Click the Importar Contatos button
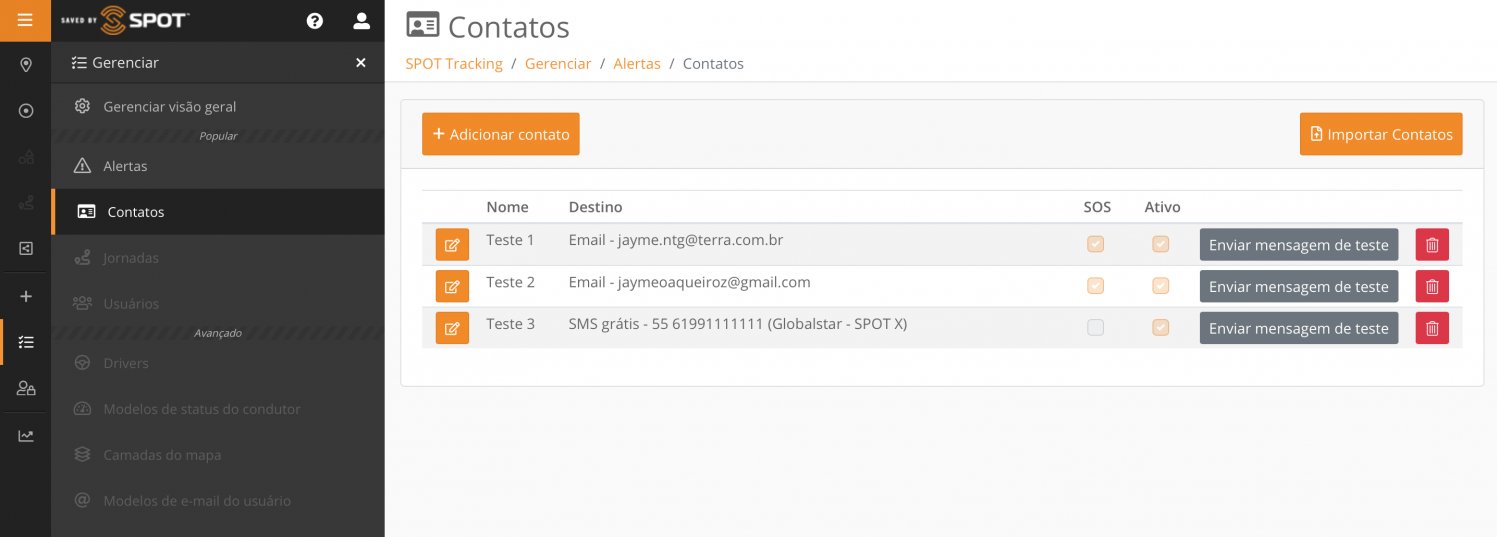The height and width of the screenshot is (537, 1497). pyautogui.click(x=1380, y=134)
